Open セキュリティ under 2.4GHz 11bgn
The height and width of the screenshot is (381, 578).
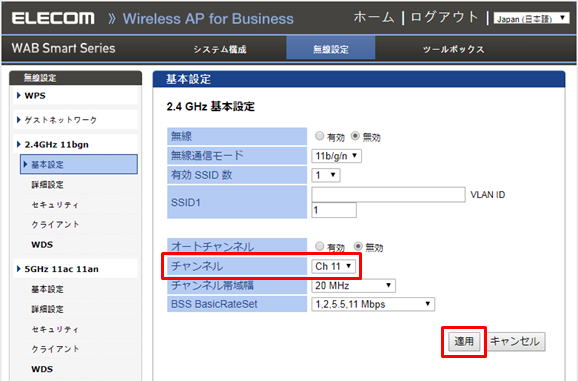[x=55, y=205]
